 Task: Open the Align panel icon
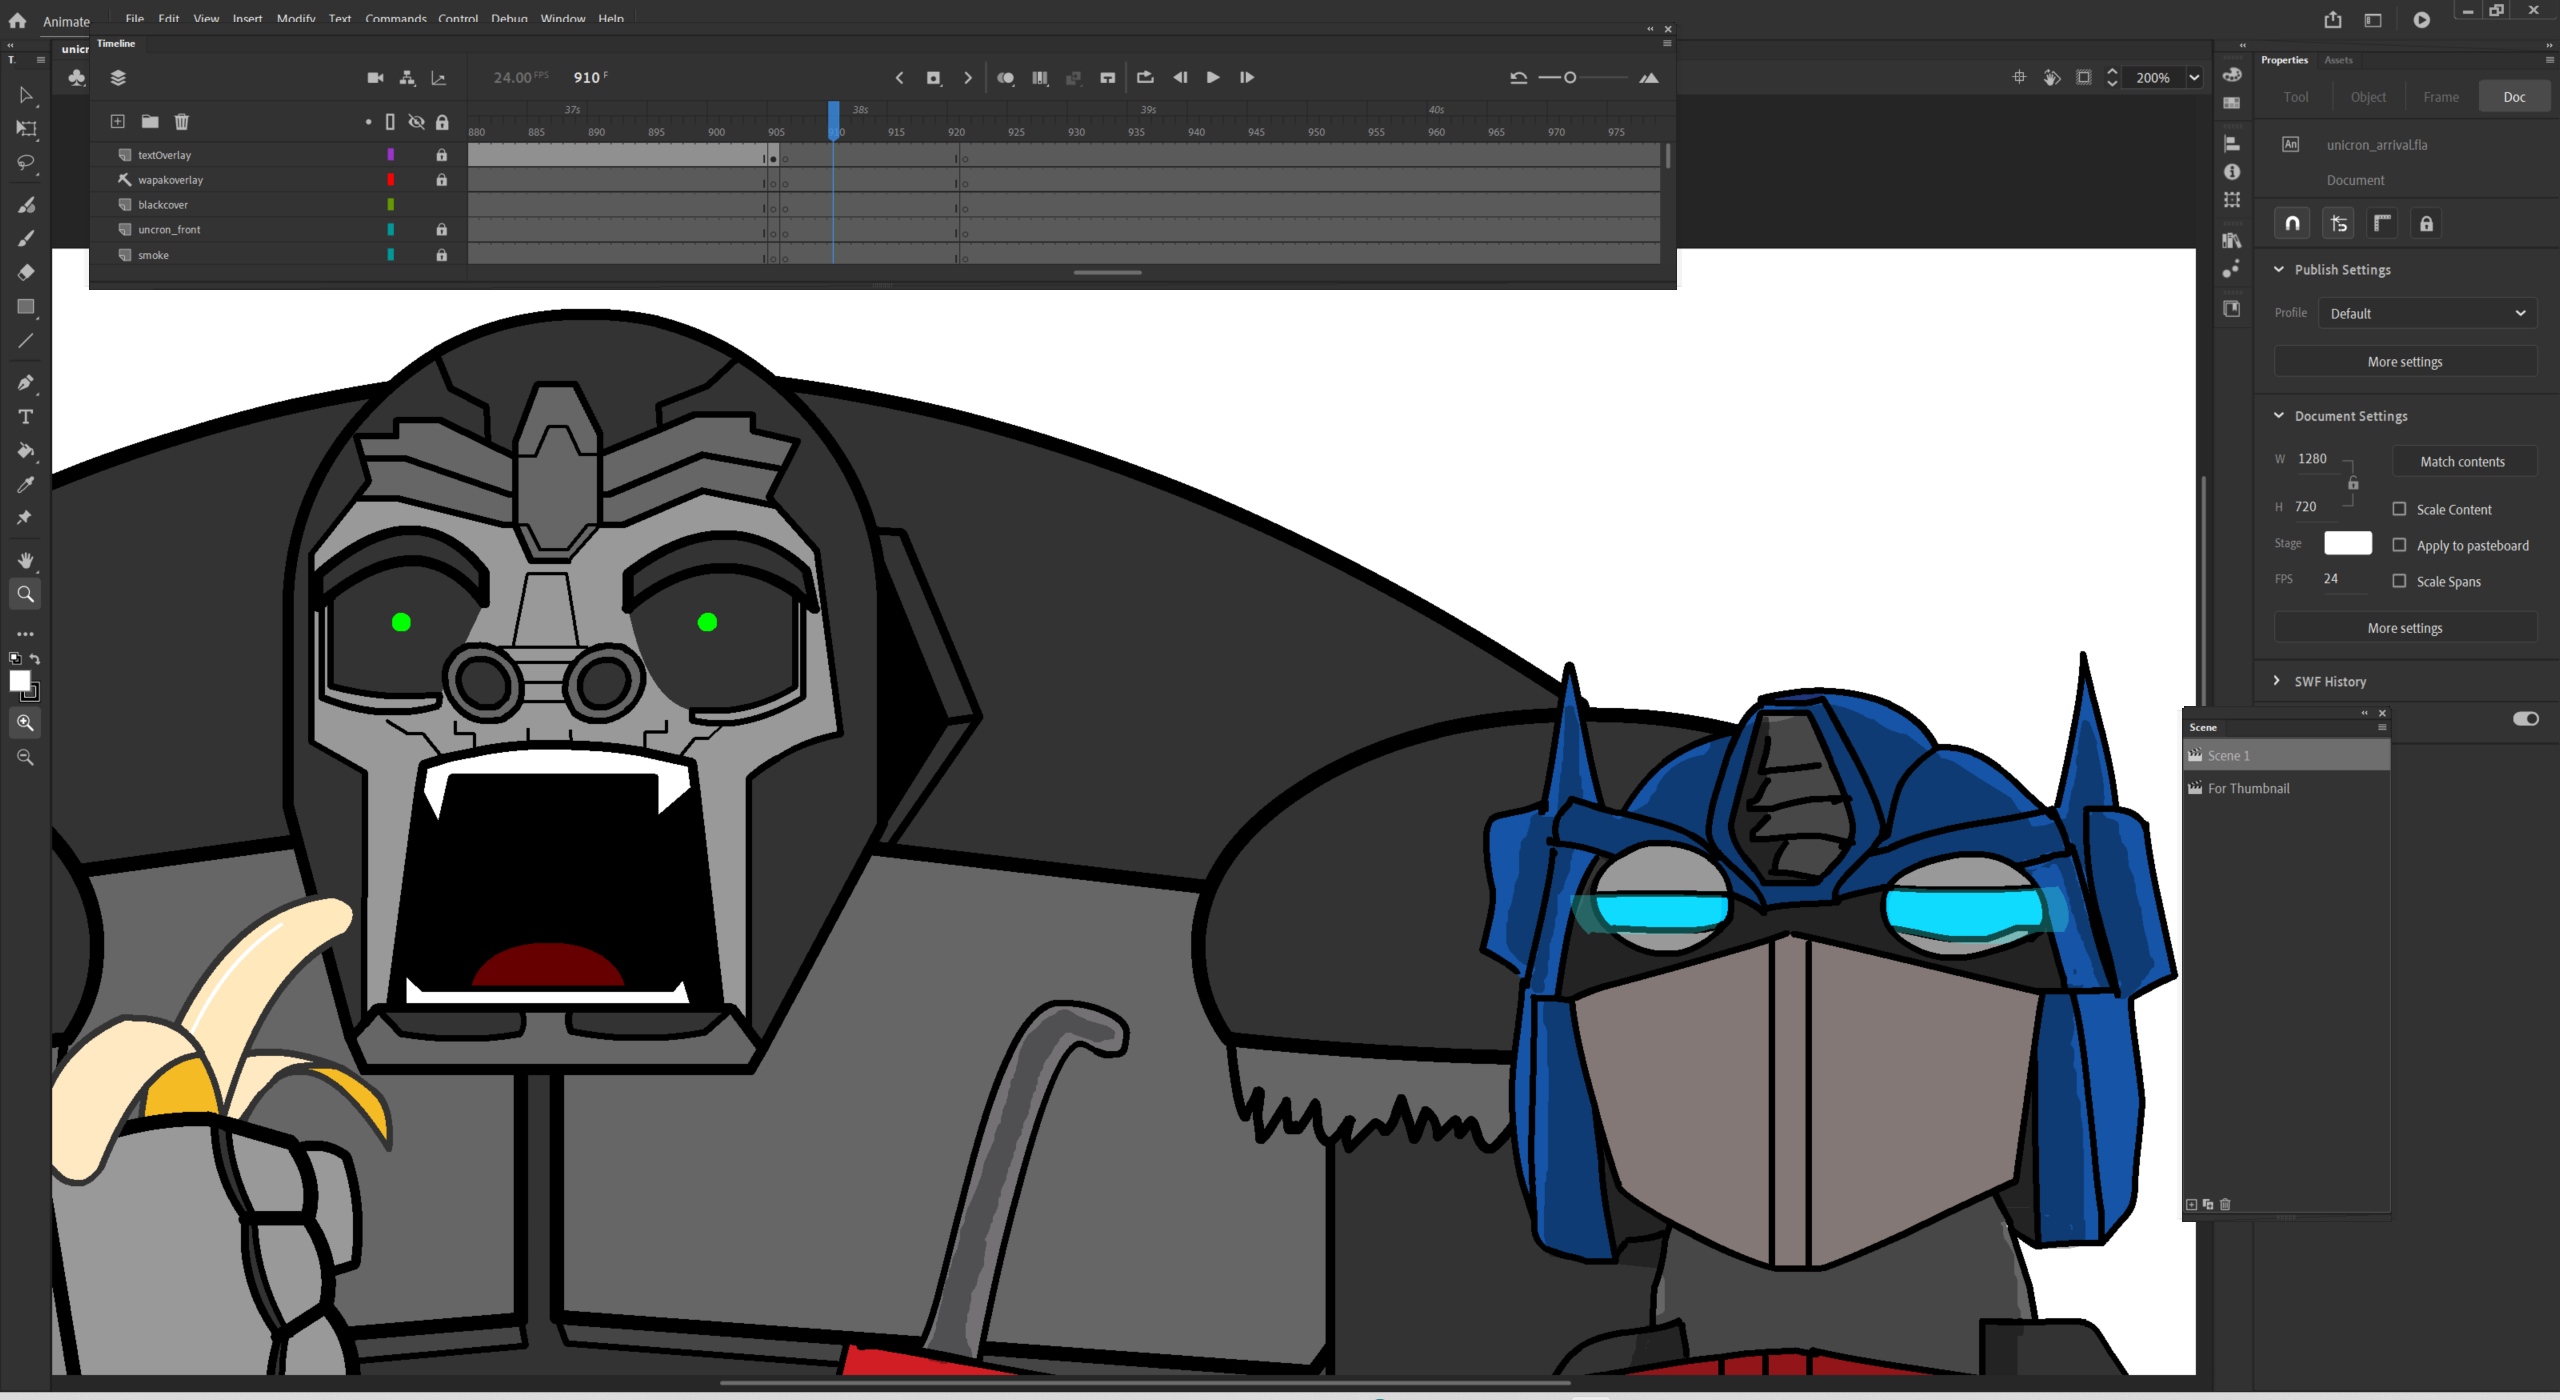pos(2232,144)
